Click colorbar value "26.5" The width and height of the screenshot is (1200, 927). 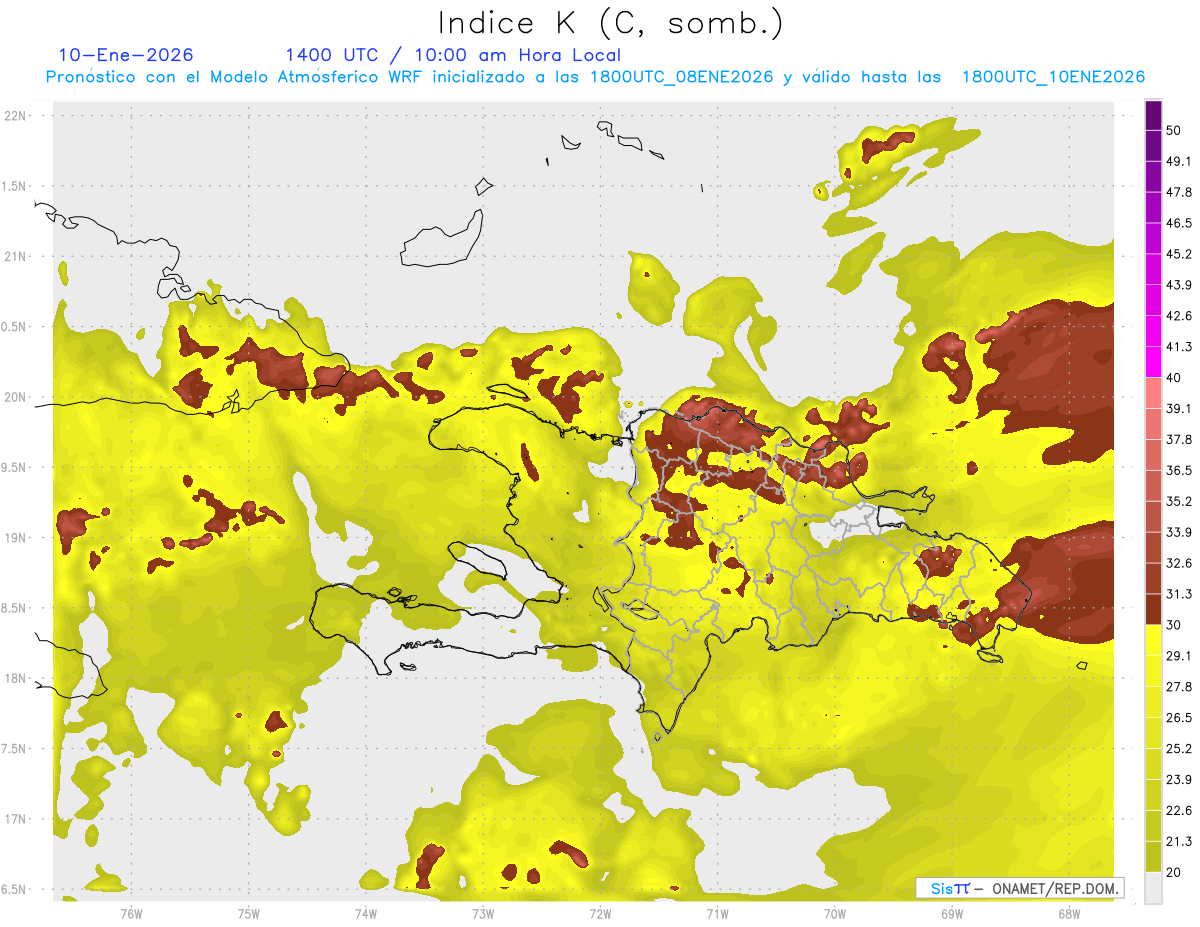(1179, 718)
